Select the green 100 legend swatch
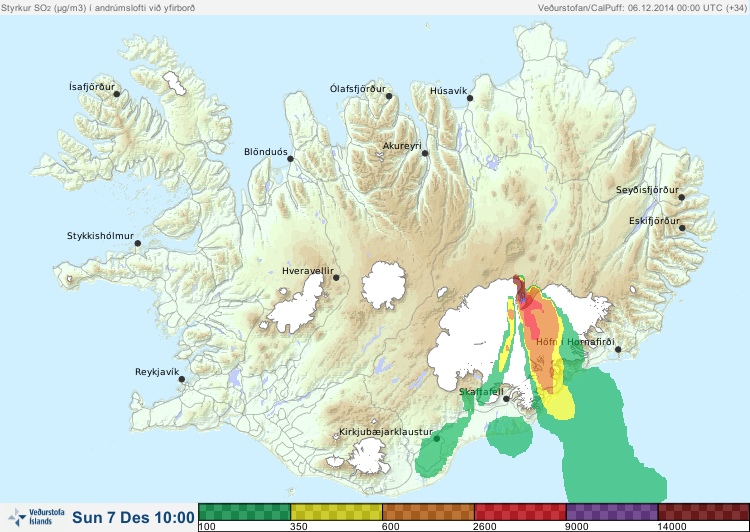Image resolution: width=750 pixels, height=532 pixels. pos(244,511)
